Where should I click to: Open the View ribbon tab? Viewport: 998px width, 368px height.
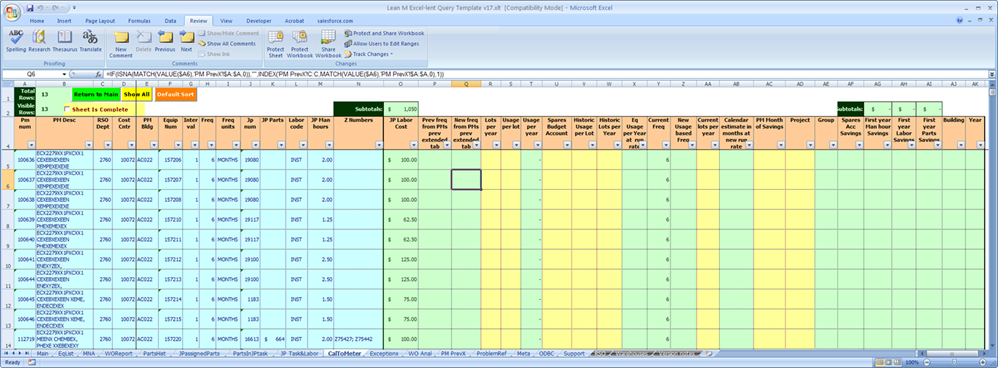227,20
